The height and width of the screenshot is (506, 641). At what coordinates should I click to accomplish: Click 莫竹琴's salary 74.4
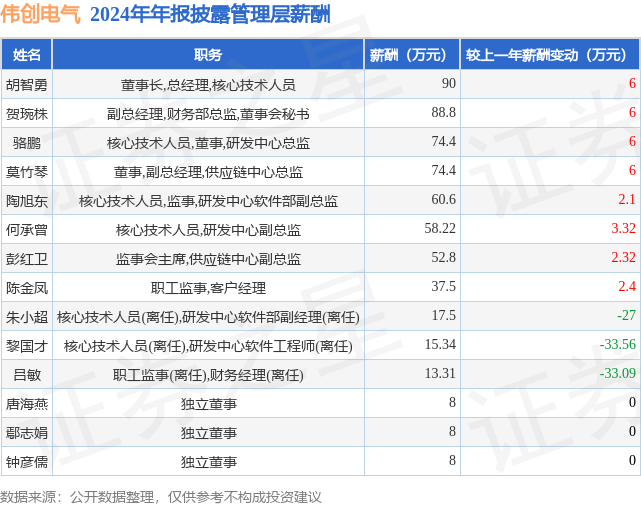(x=444, y=170)
